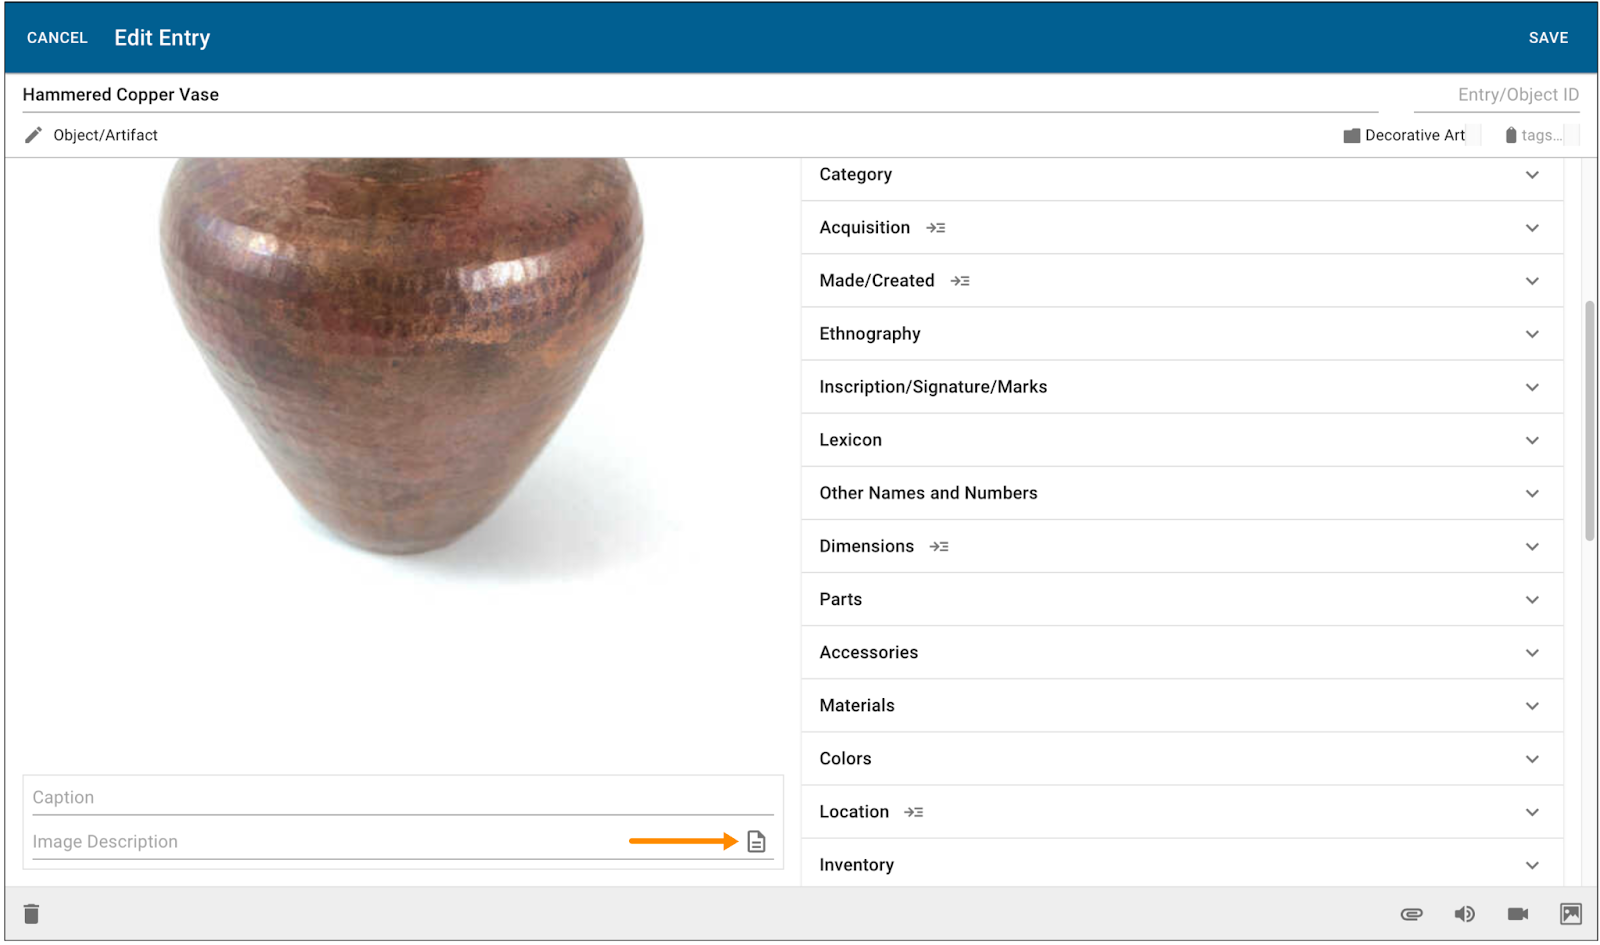Click the Parts section label
This screenshot has width=1600, height=945.
tap(840, 600)
